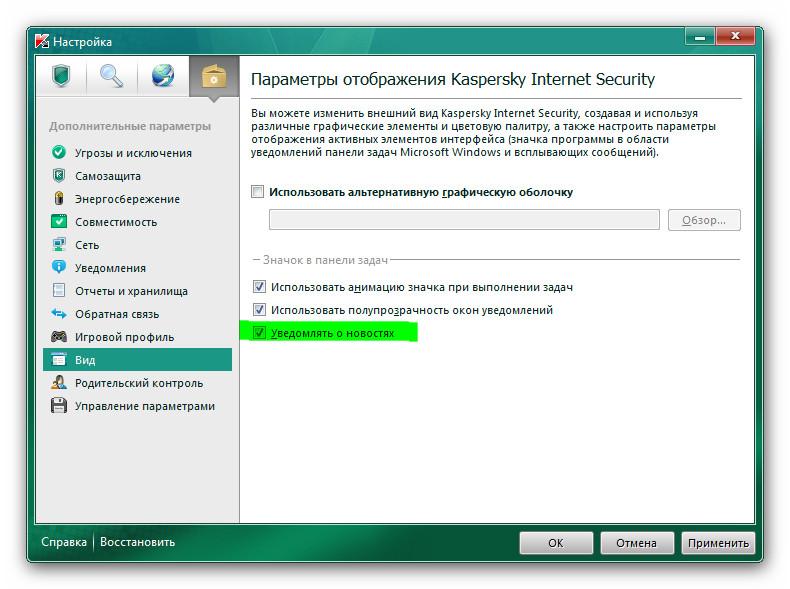Image resolution: width=790 pixels, height=589 pixels.
Task: Click the Отмена button
Action: pos(636,543)
